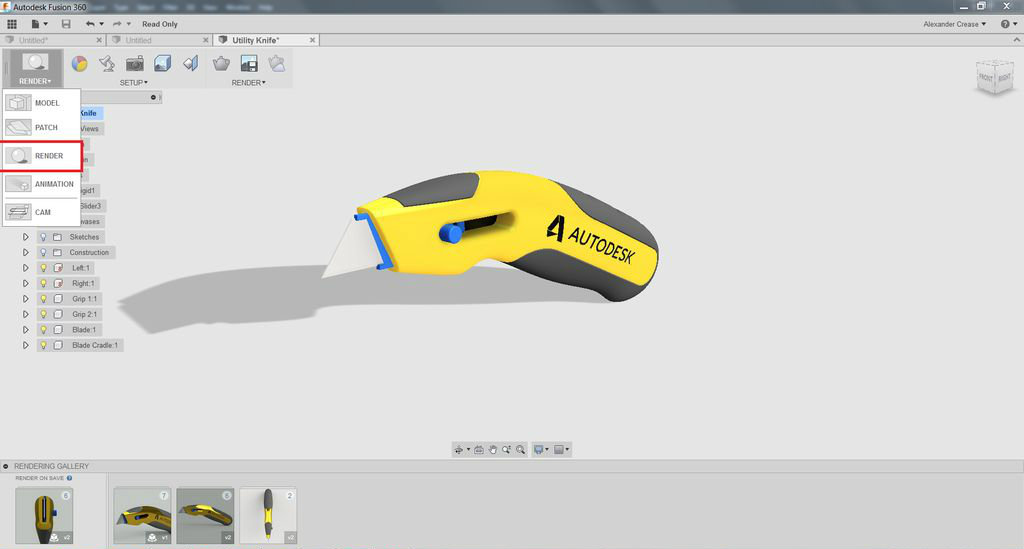Expand the Blade:1 component
This screenshot has width=1024, height=549.
point(25,330)
